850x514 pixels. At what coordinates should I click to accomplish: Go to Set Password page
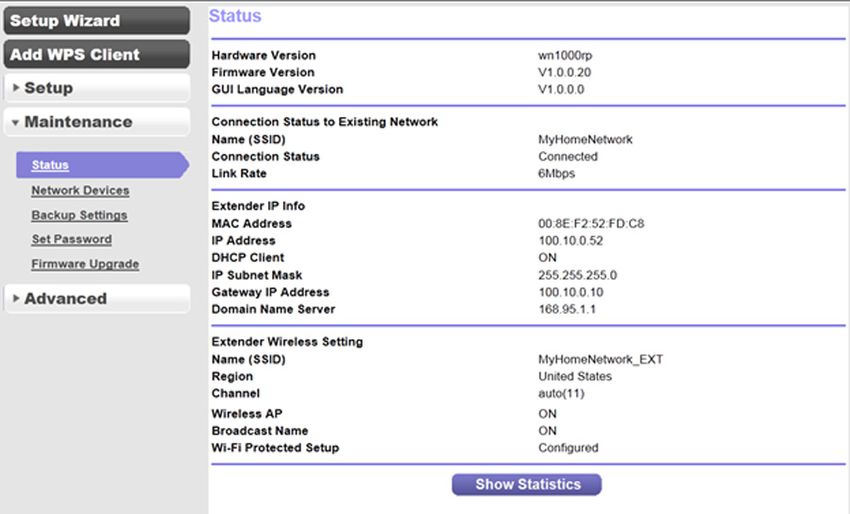point(72,239)
